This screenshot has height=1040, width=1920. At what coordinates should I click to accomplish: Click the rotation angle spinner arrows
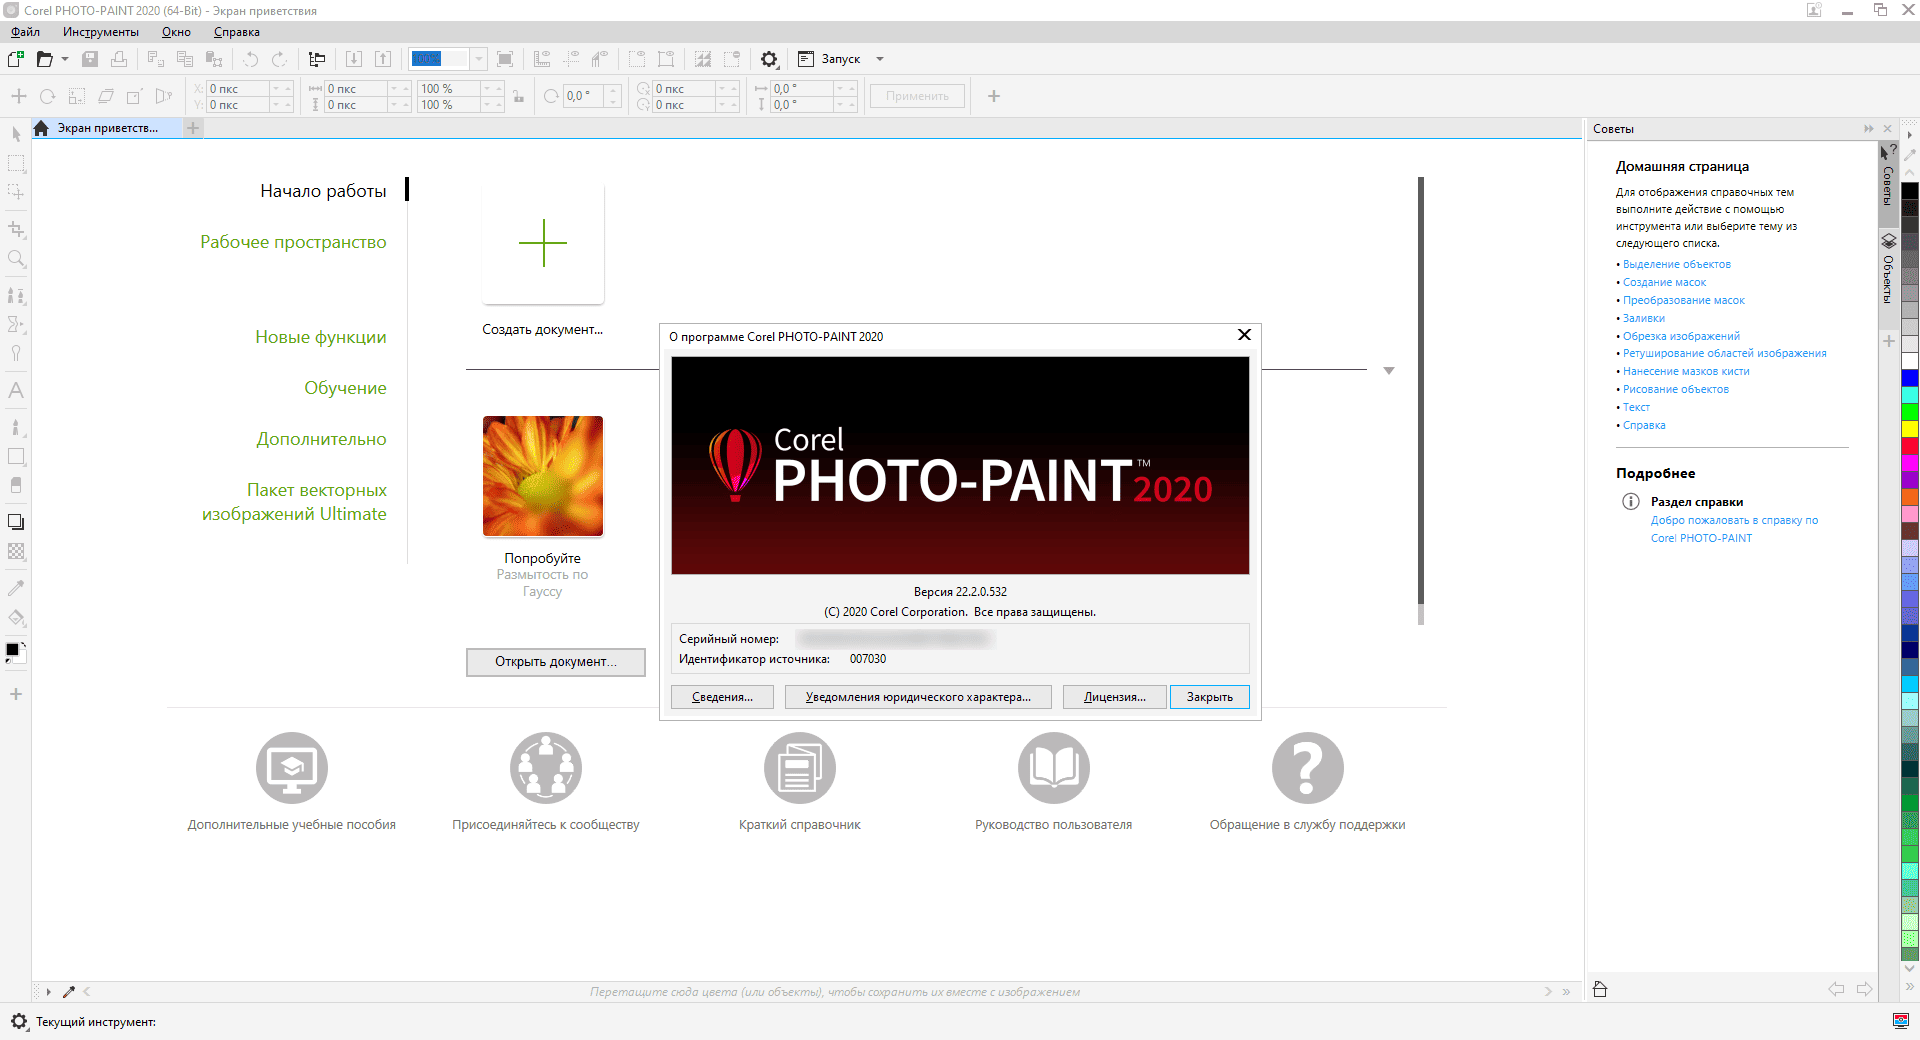(x=613, y=97)
